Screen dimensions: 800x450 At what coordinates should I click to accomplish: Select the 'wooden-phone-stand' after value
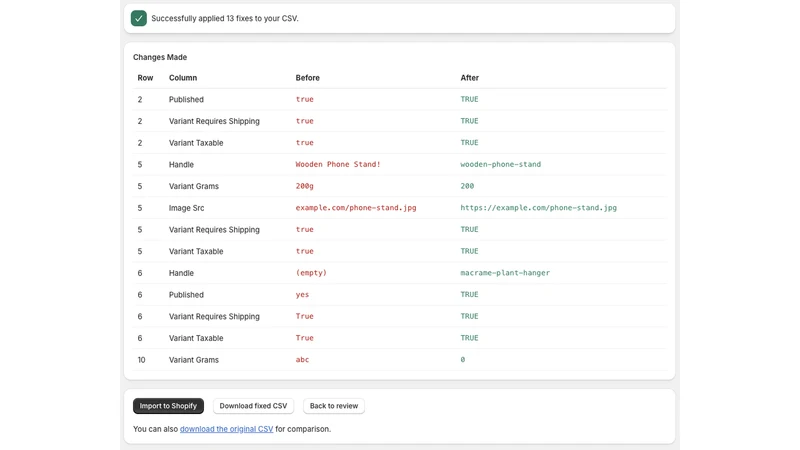click(x=501, y=164)
